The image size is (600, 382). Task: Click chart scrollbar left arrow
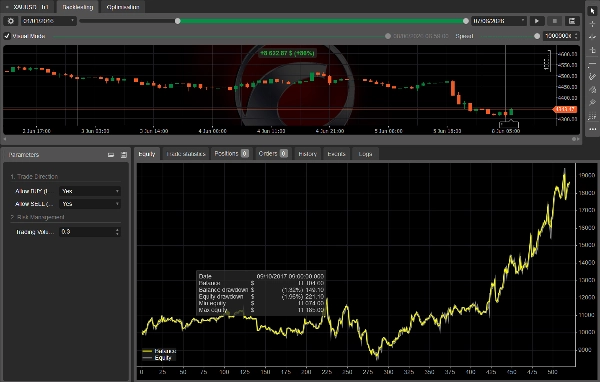tap(5, 139)
